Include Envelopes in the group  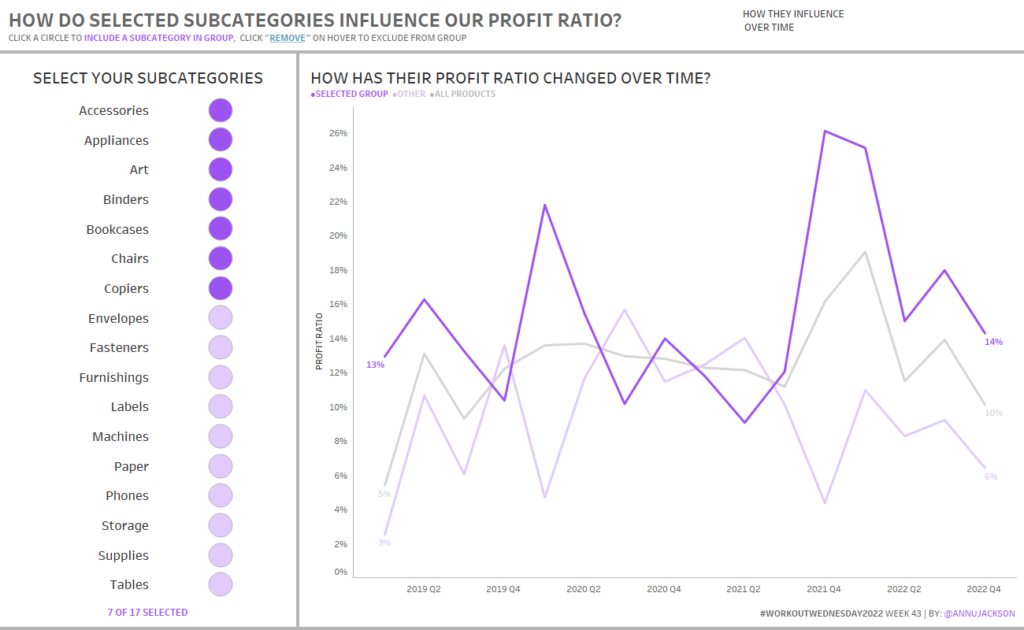tap(220, 318)
